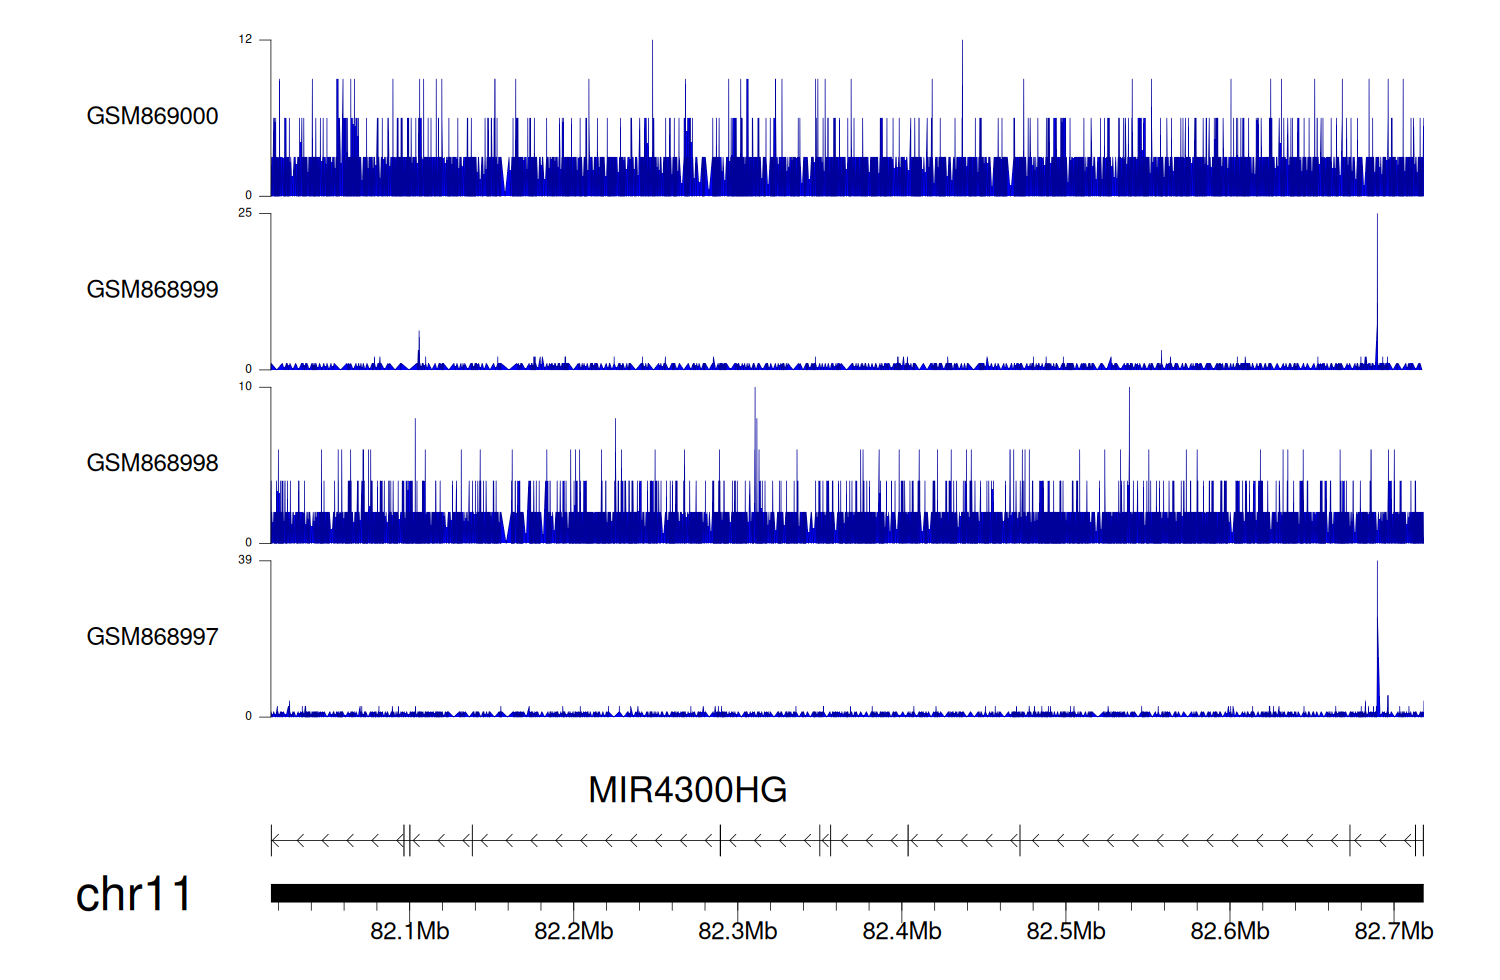Click the MIR4300HG gene name
Viewport: 1500px width, 980px height.
pos(687,790)
